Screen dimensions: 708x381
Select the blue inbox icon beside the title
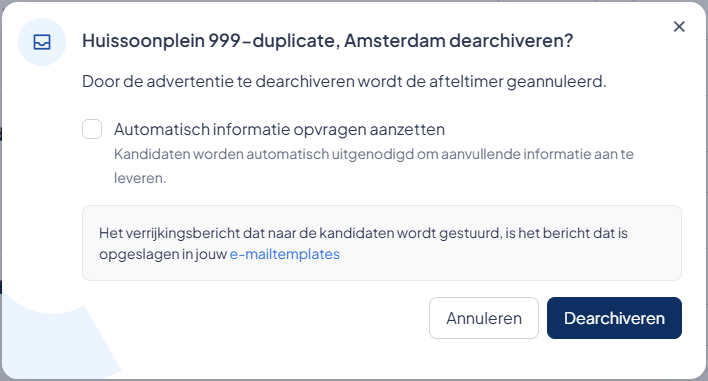(42, 42)
